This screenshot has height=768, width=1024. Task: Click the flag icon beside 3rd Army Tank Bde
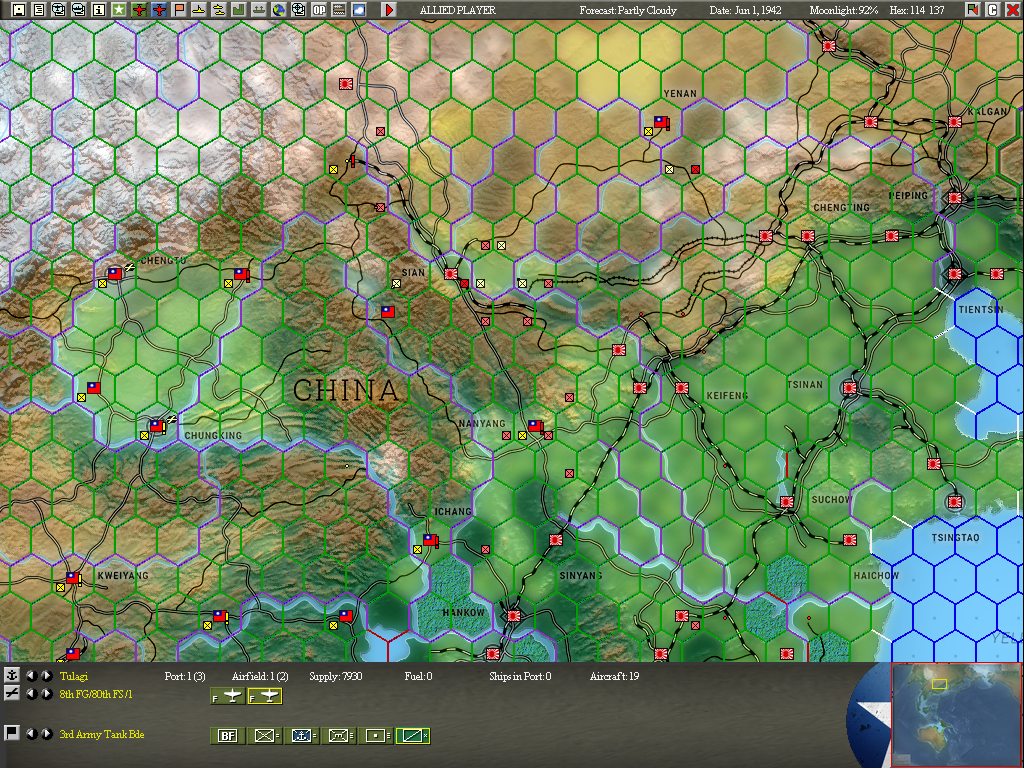pyautogui.click(x=12, y=733)
